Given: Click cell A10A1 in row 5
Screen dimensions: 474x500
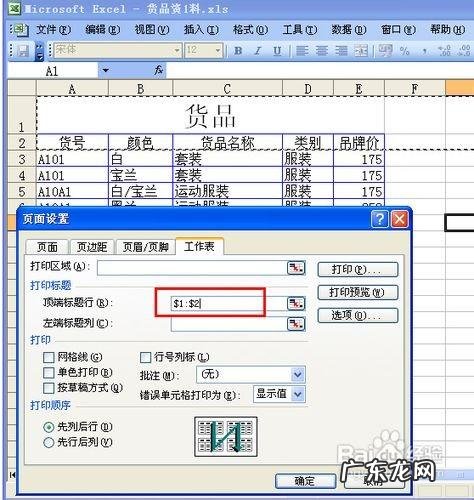Looking at the screenshot, I should point(72,191).
